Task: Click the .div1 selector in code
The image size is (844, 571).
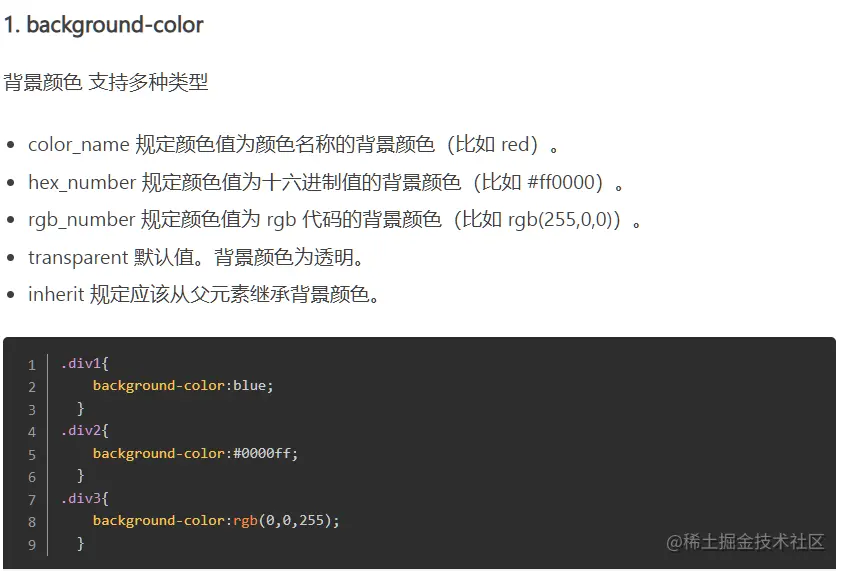Action: 80,364
